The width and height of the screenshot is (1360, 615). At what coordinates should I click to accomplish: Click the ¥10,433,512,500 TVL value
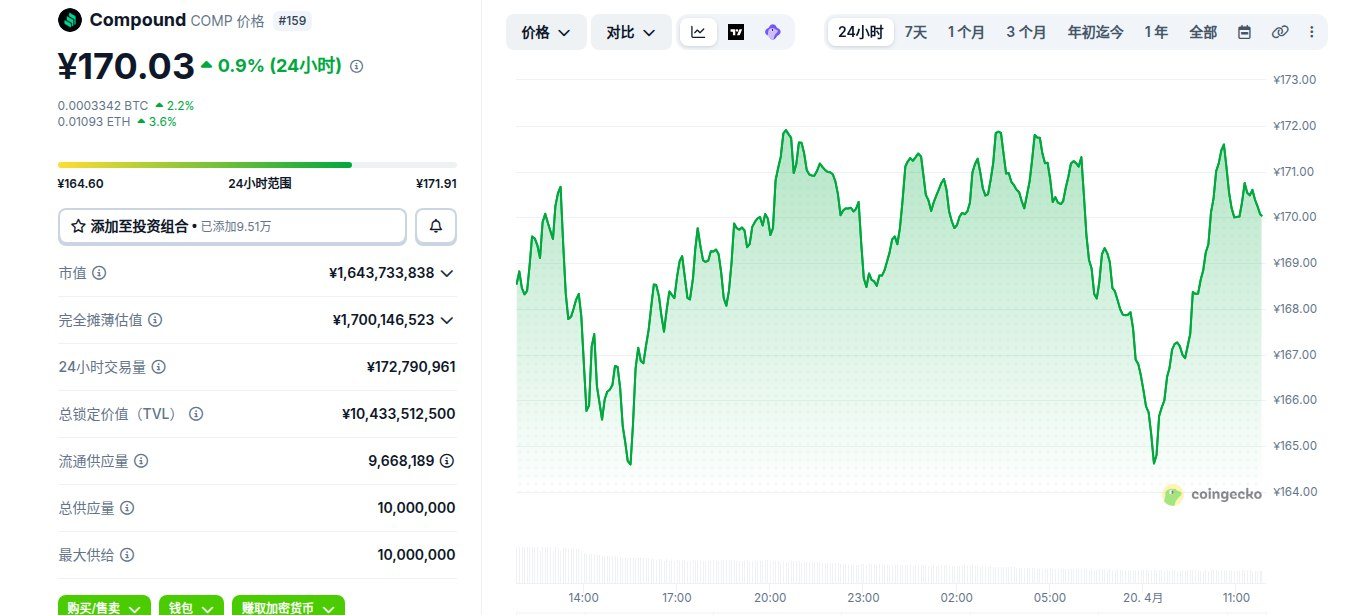399,414
